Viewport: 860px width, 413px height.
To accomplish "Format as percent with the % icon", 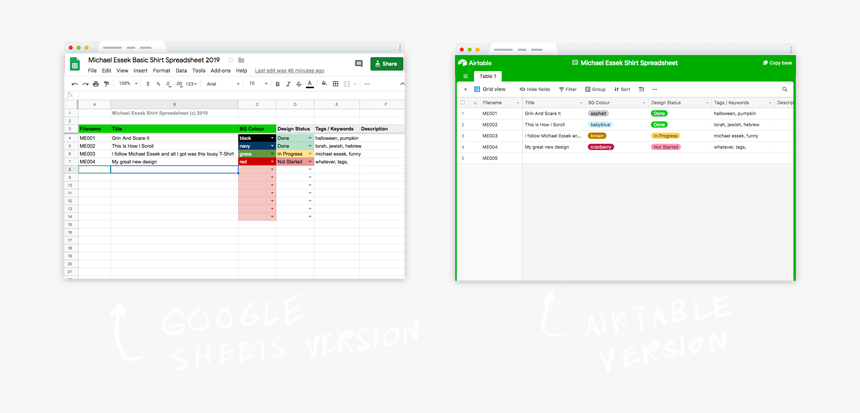I will [x=158, y=84].
